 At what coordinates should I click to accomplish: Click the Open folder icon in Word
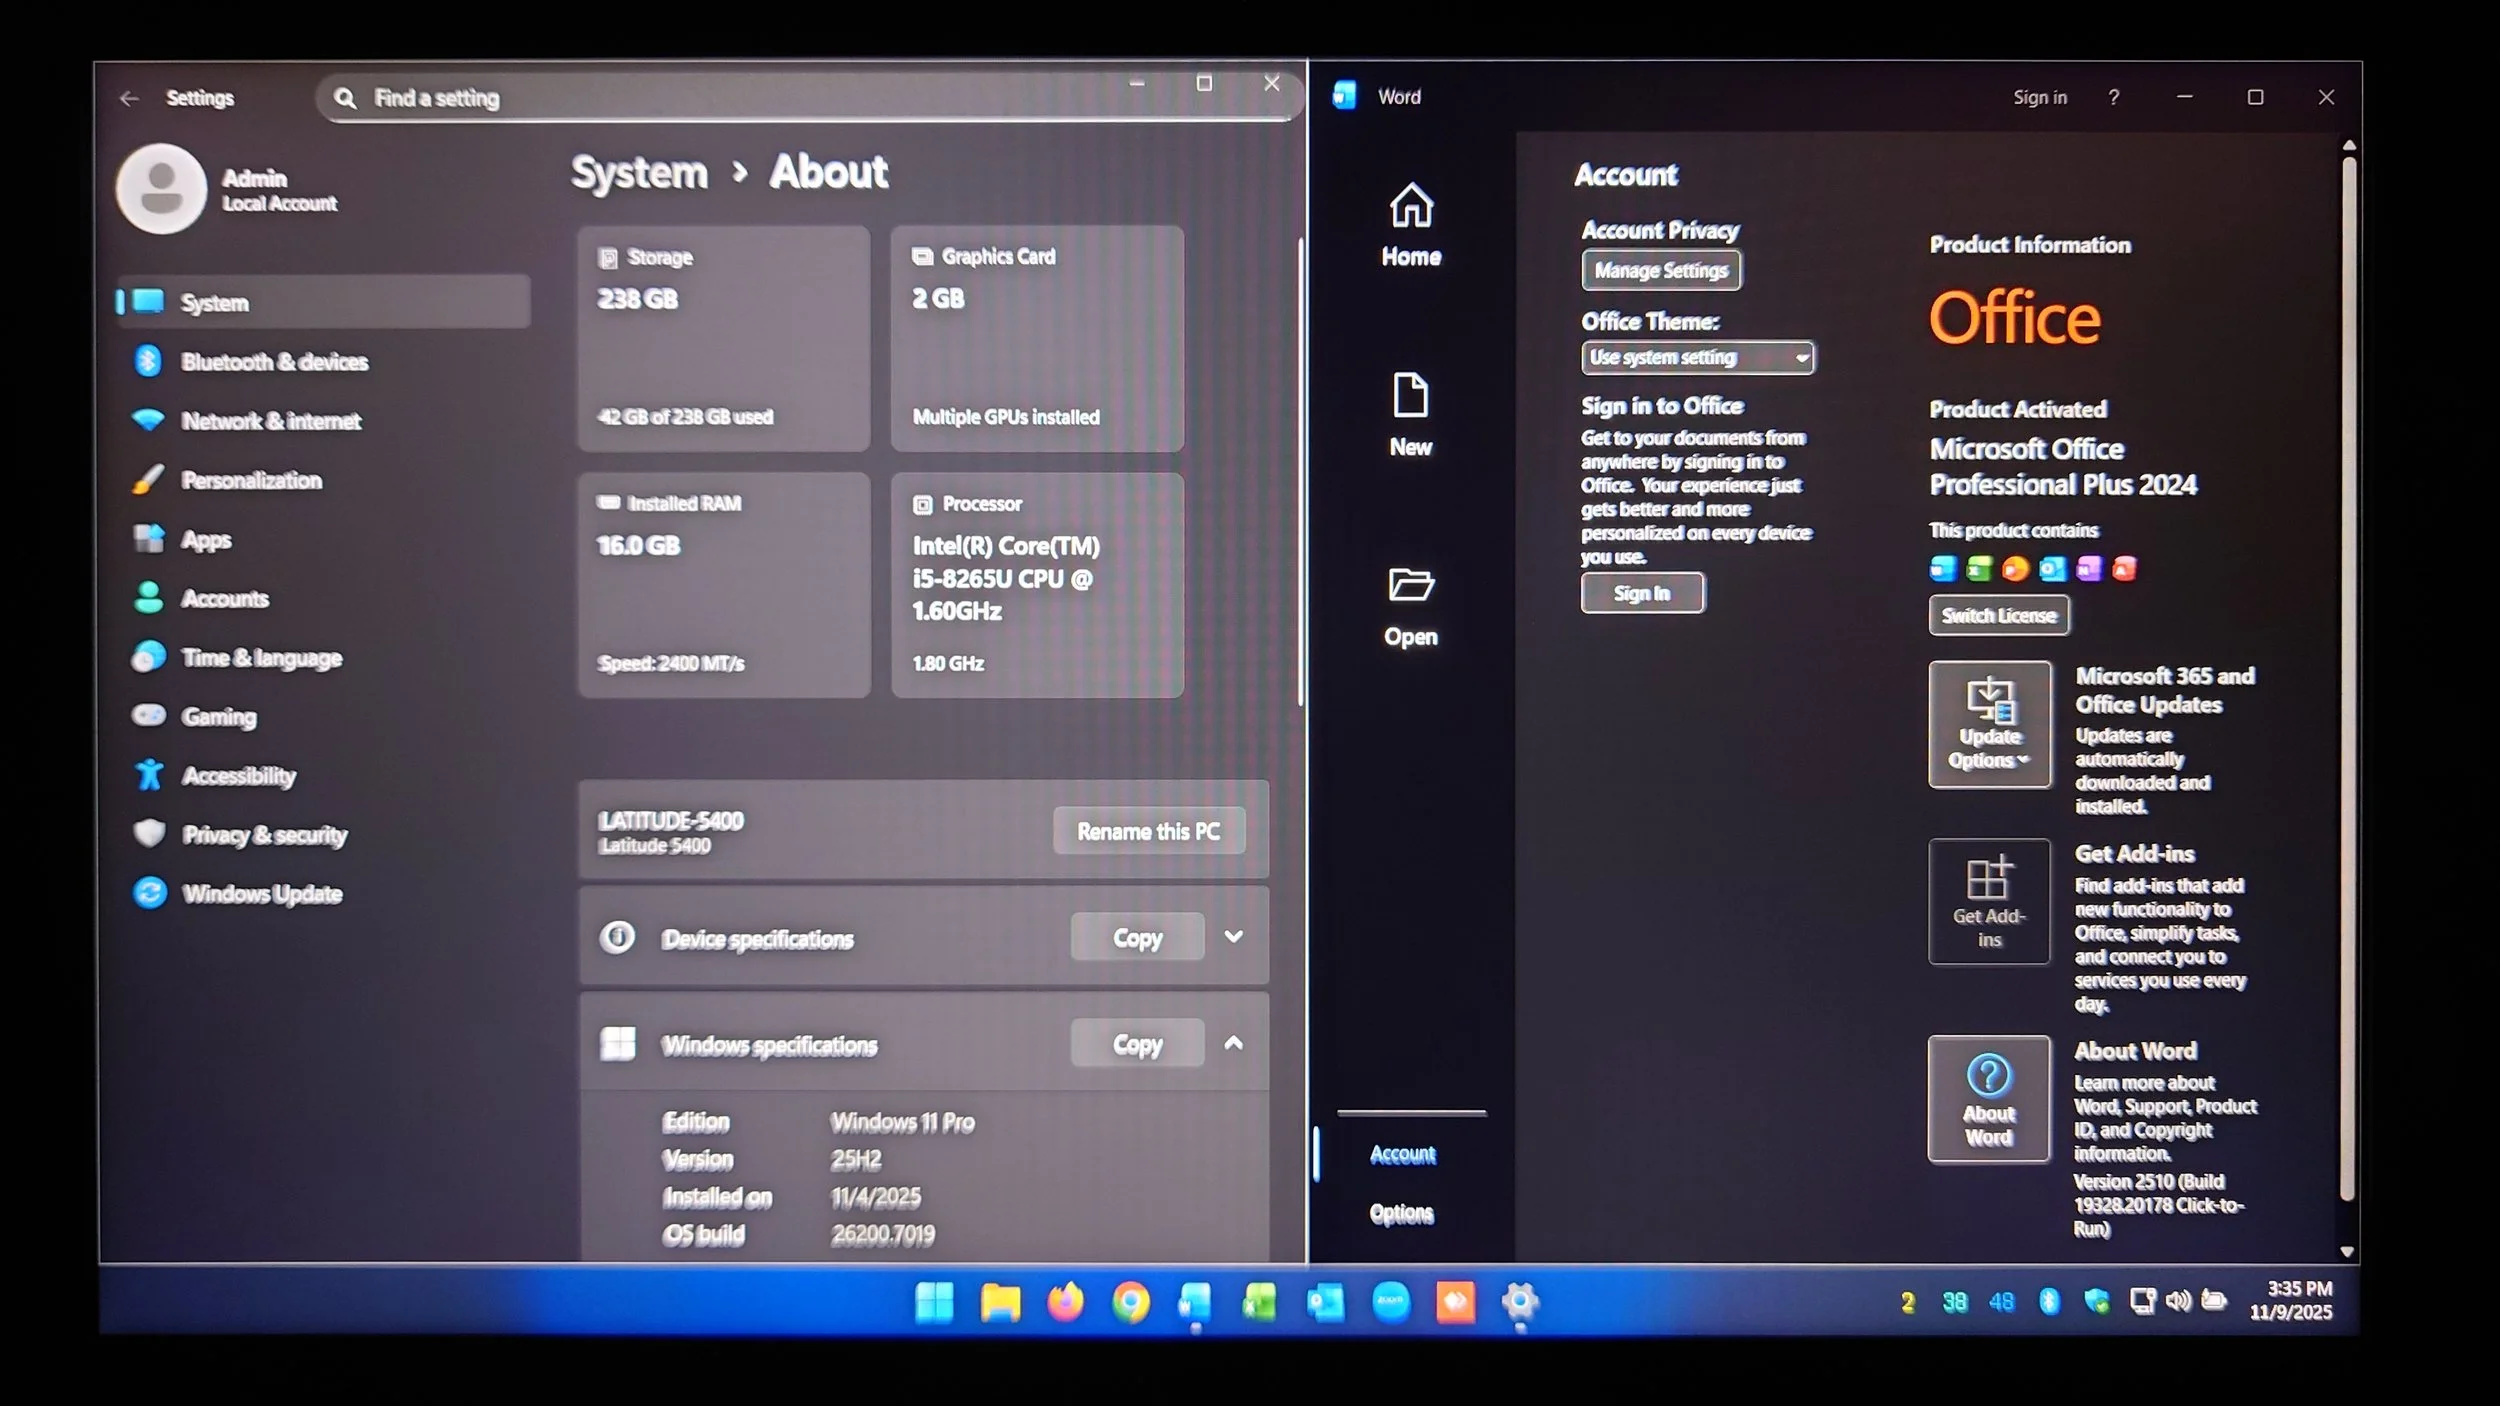coord(1410,585)
